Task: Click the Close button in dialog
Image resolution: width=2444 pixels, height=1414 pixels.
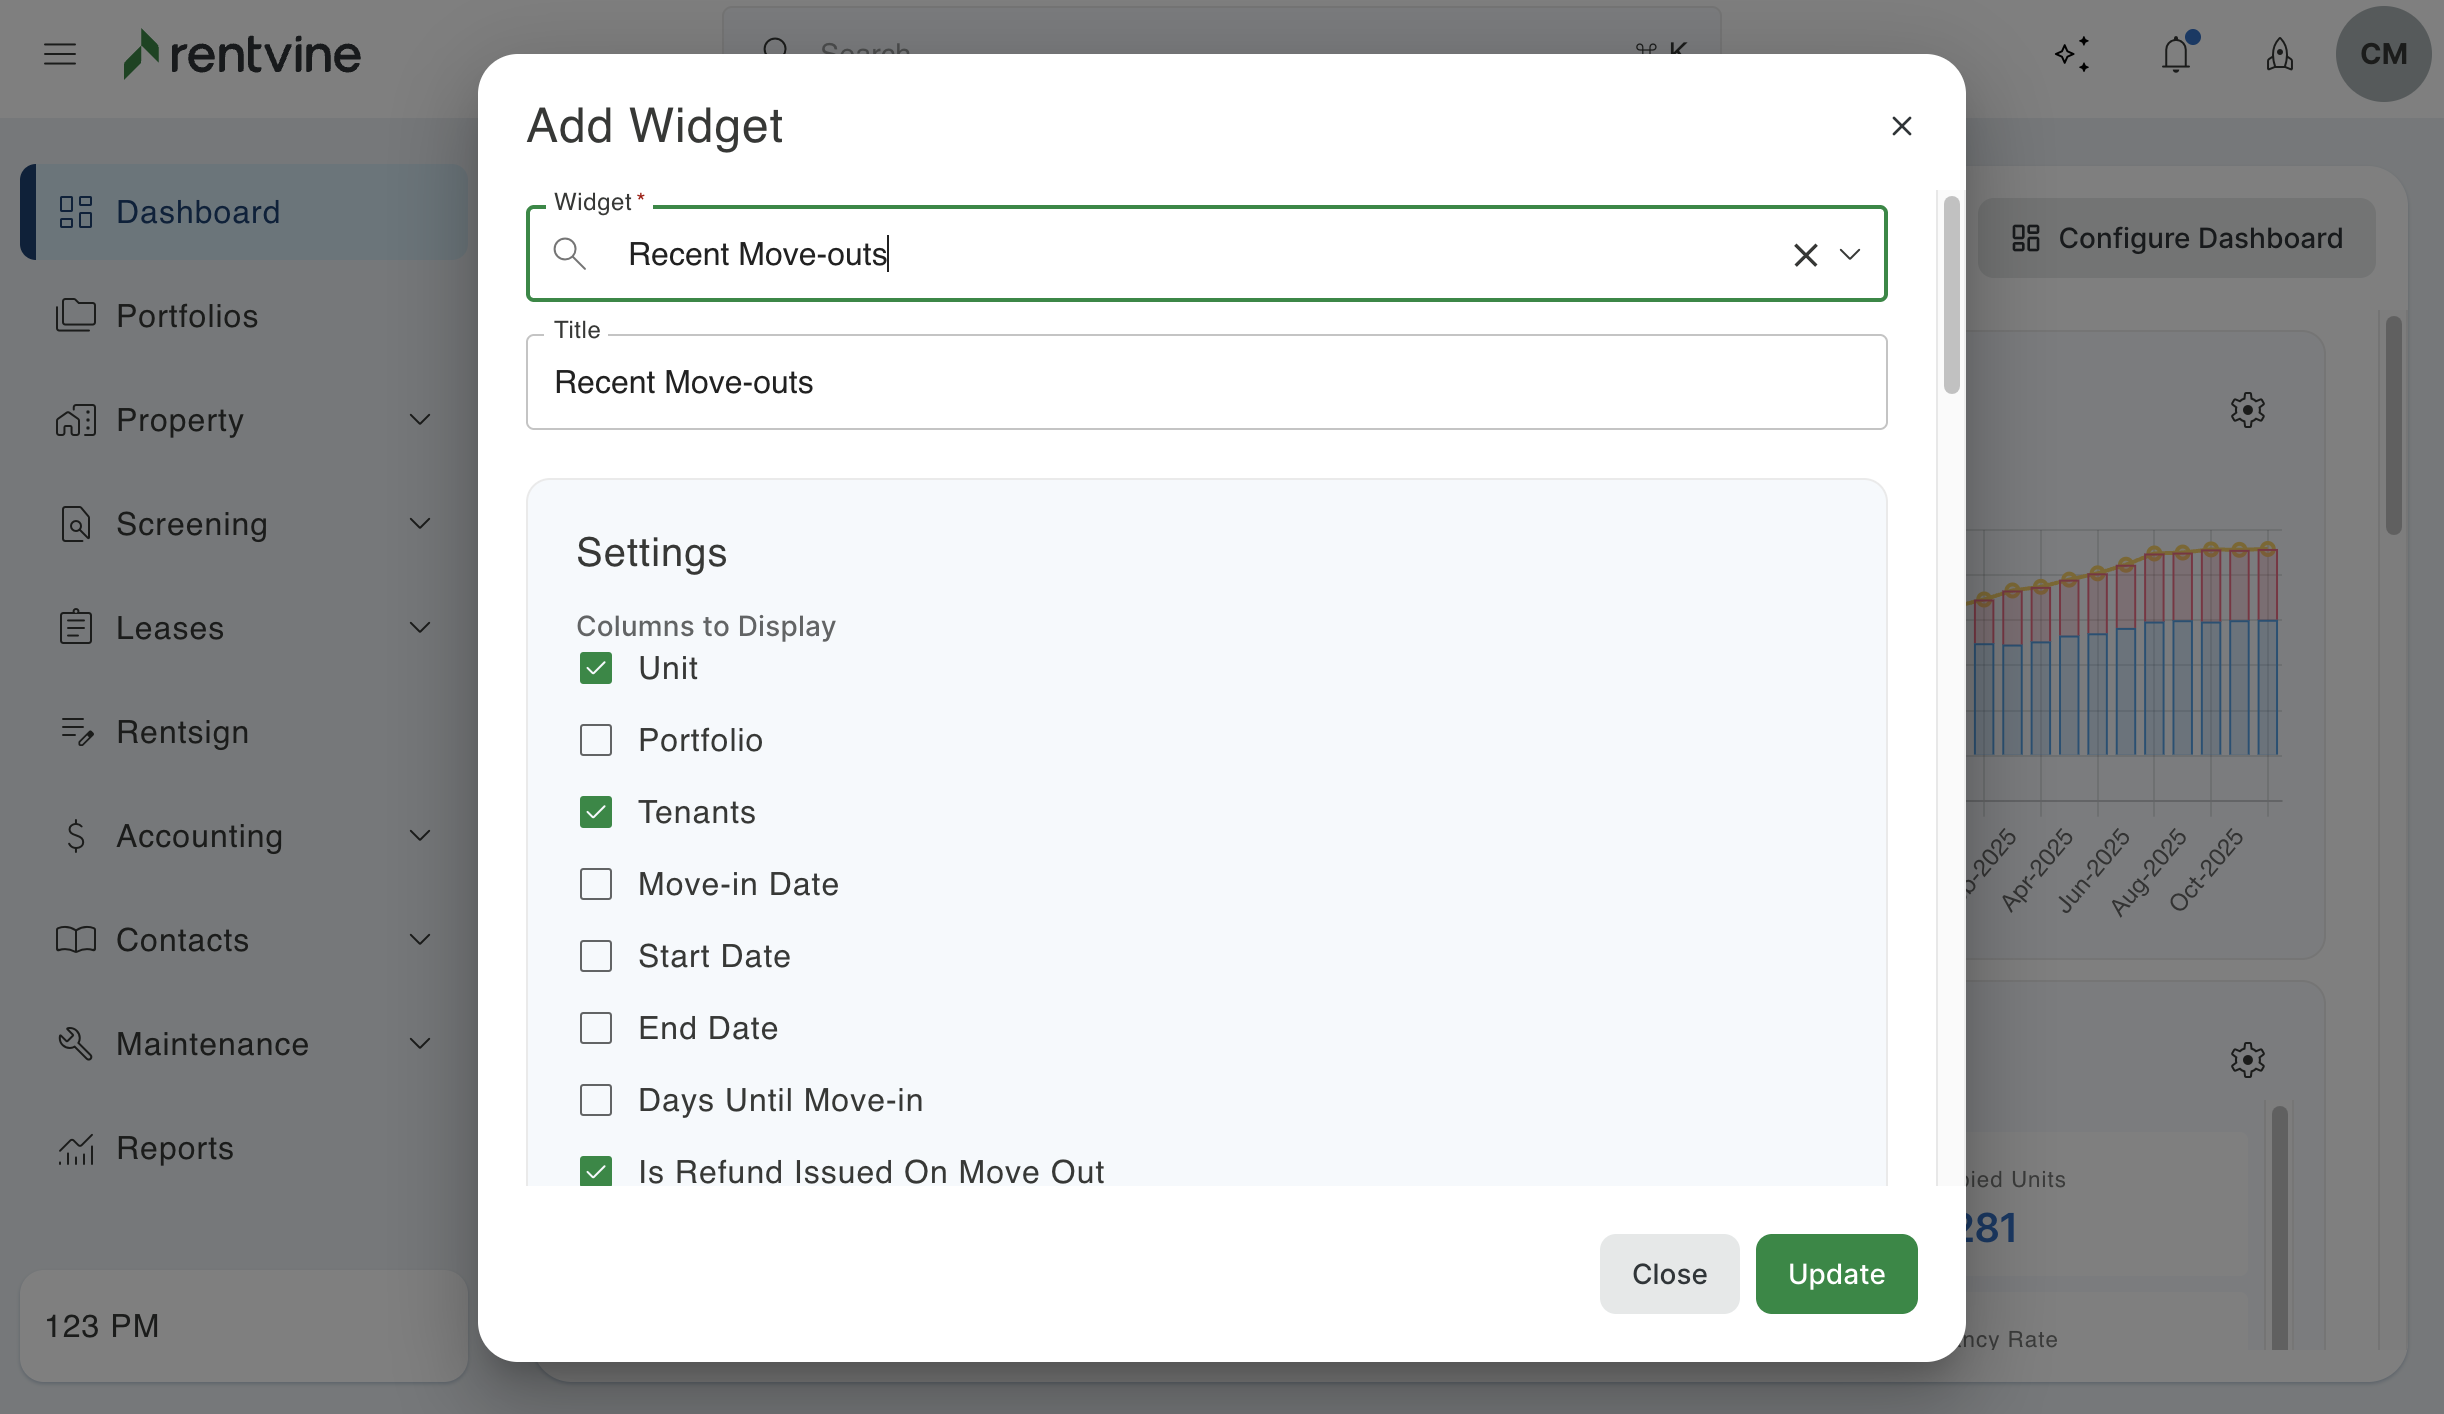Action: pos(1669,1274)
